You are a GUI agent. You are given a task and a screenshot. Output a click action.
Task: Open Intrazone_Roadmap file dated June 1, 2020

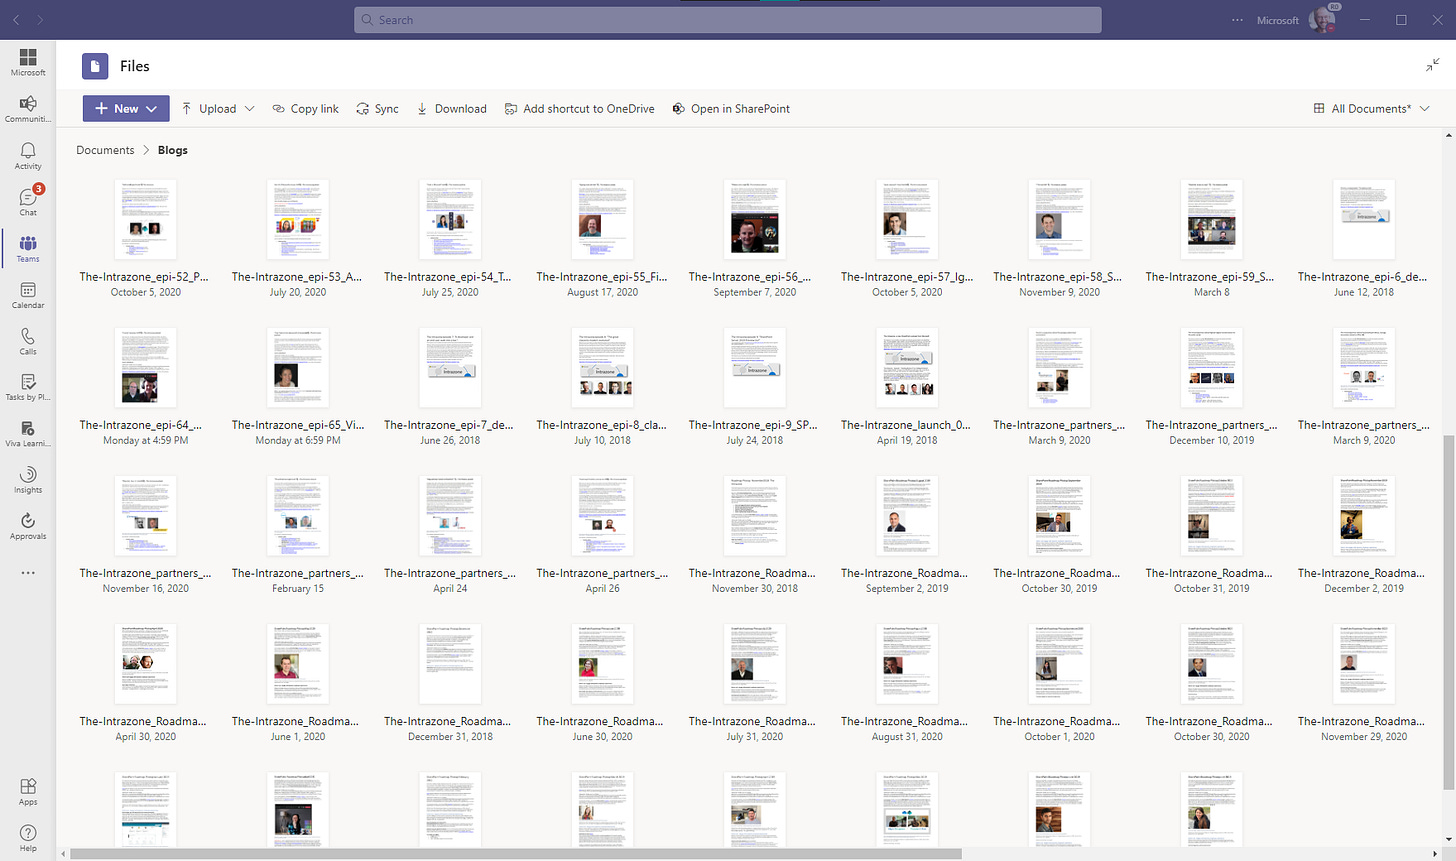pyautogui.click(x=298, y=664)
